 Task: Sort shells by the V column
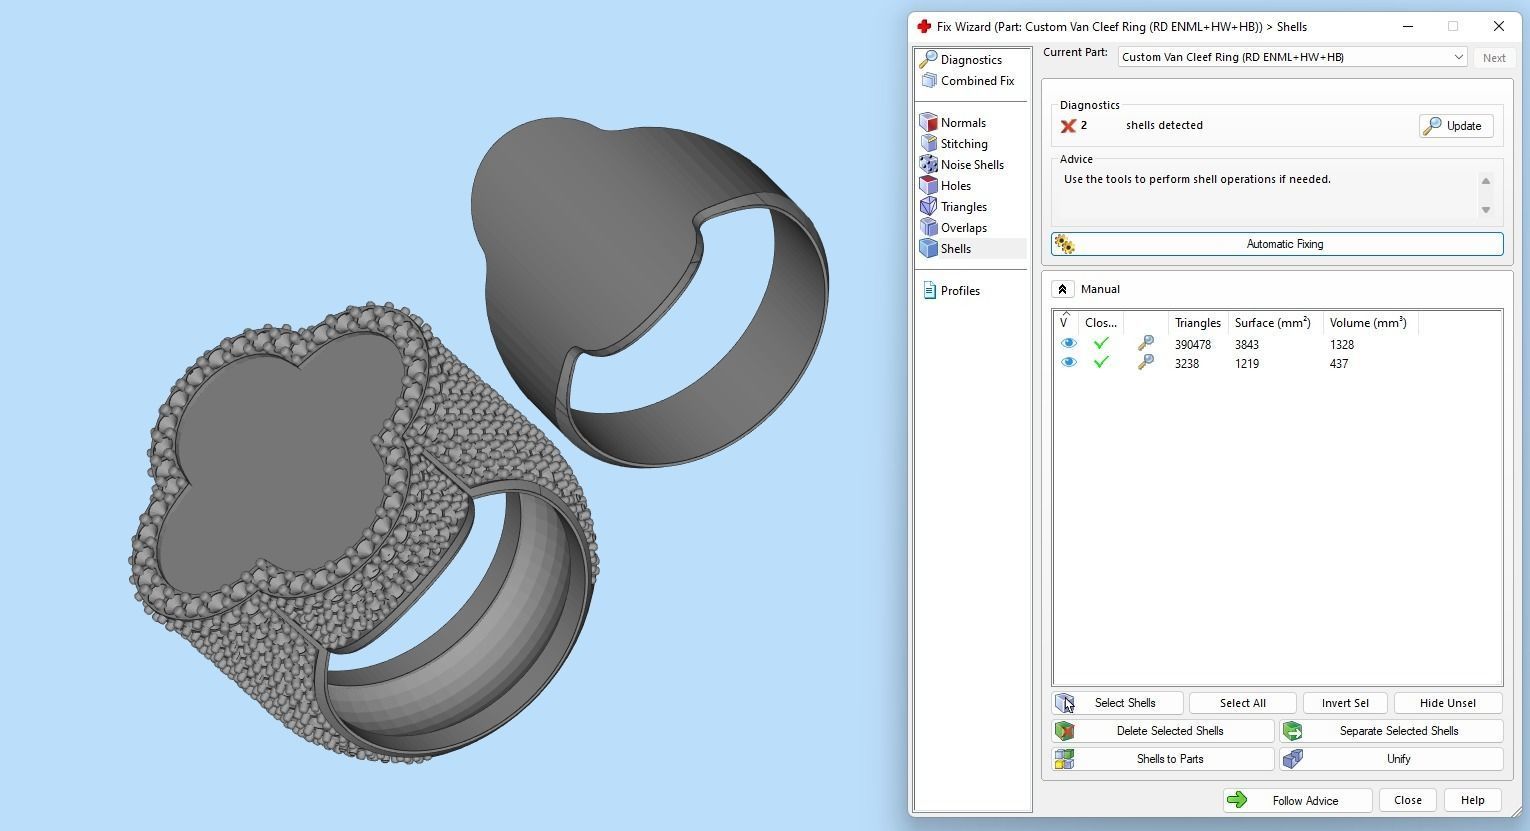(1066, 322)
